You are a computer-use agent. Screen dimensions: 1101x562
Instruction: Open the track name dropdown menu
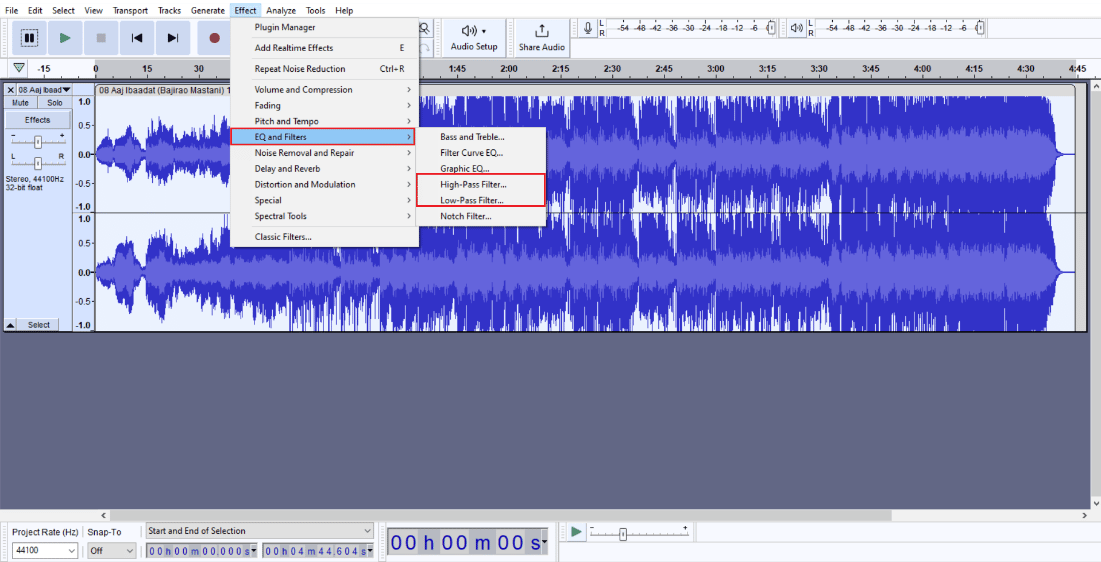pyautogui.click(x=45, y=90)
